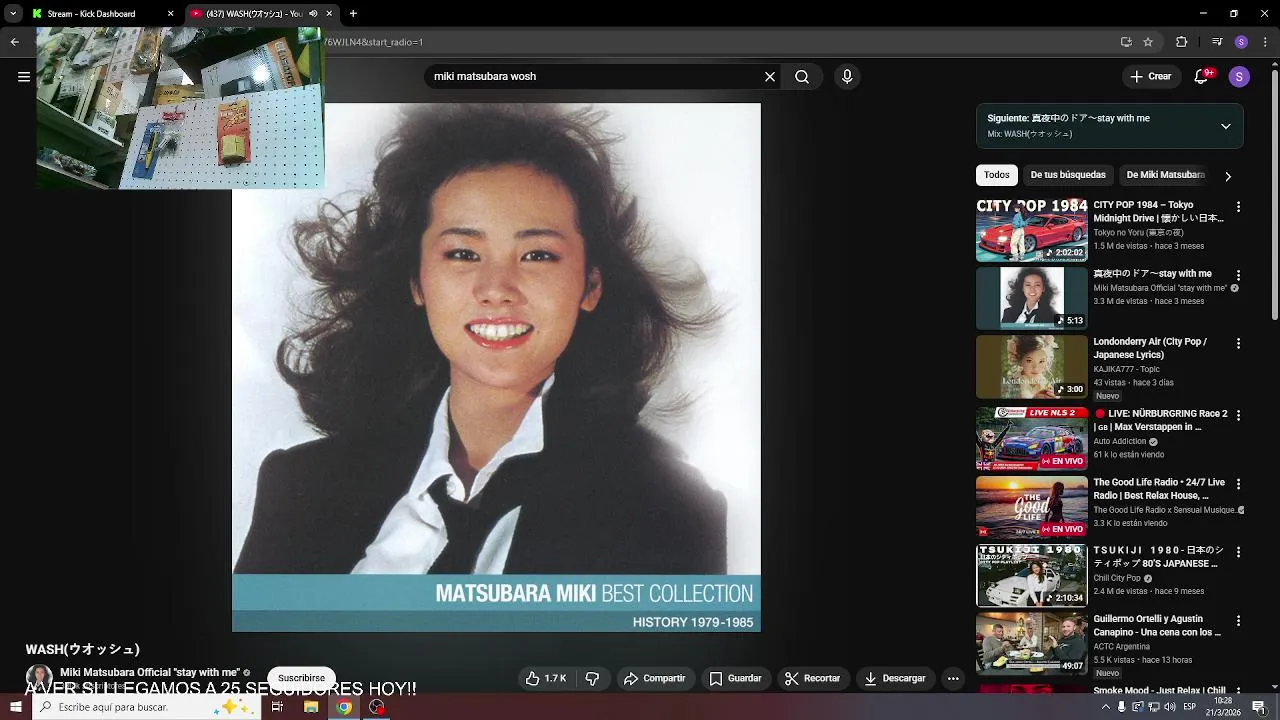Install app icon in Chrome address bar
Screen dimensions: 1280x720
coord(1126,42)
